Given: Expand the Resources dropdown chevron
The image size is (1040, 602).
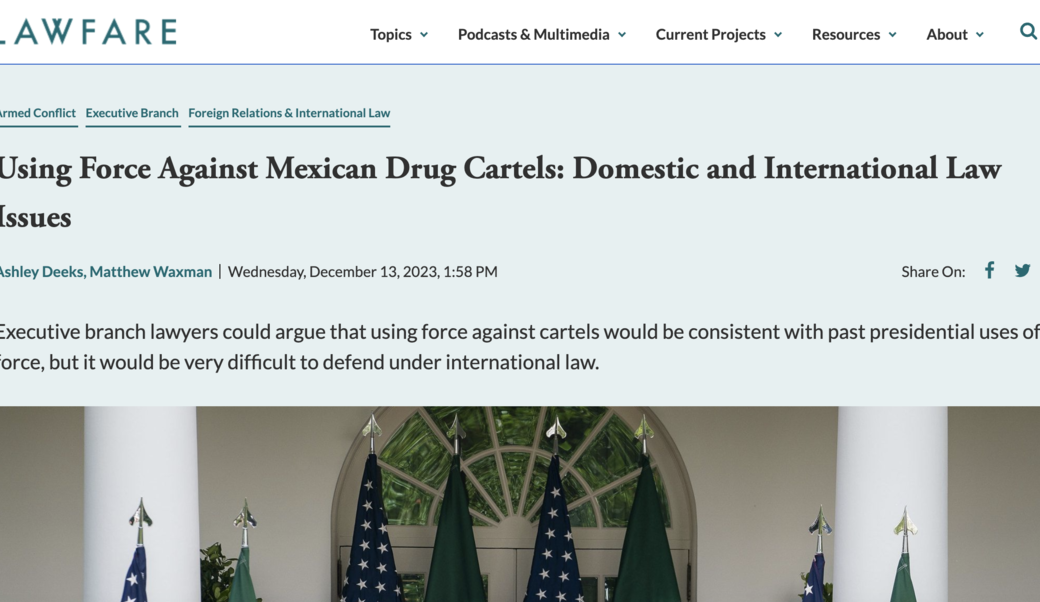Looking at the screenshot, I should click(x=892, y=35).
